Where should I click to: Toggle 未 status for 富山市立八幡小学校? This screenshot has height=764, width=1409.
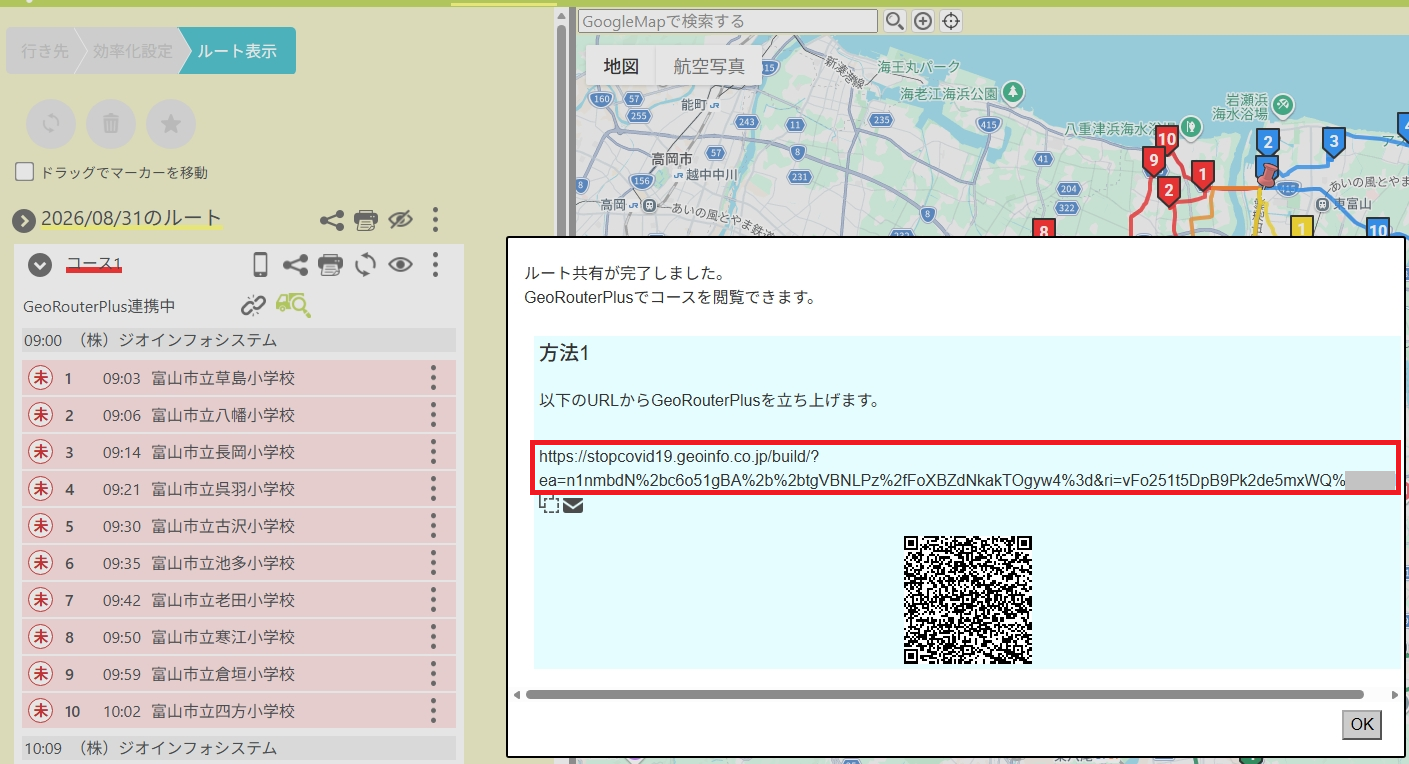point(40,415)
